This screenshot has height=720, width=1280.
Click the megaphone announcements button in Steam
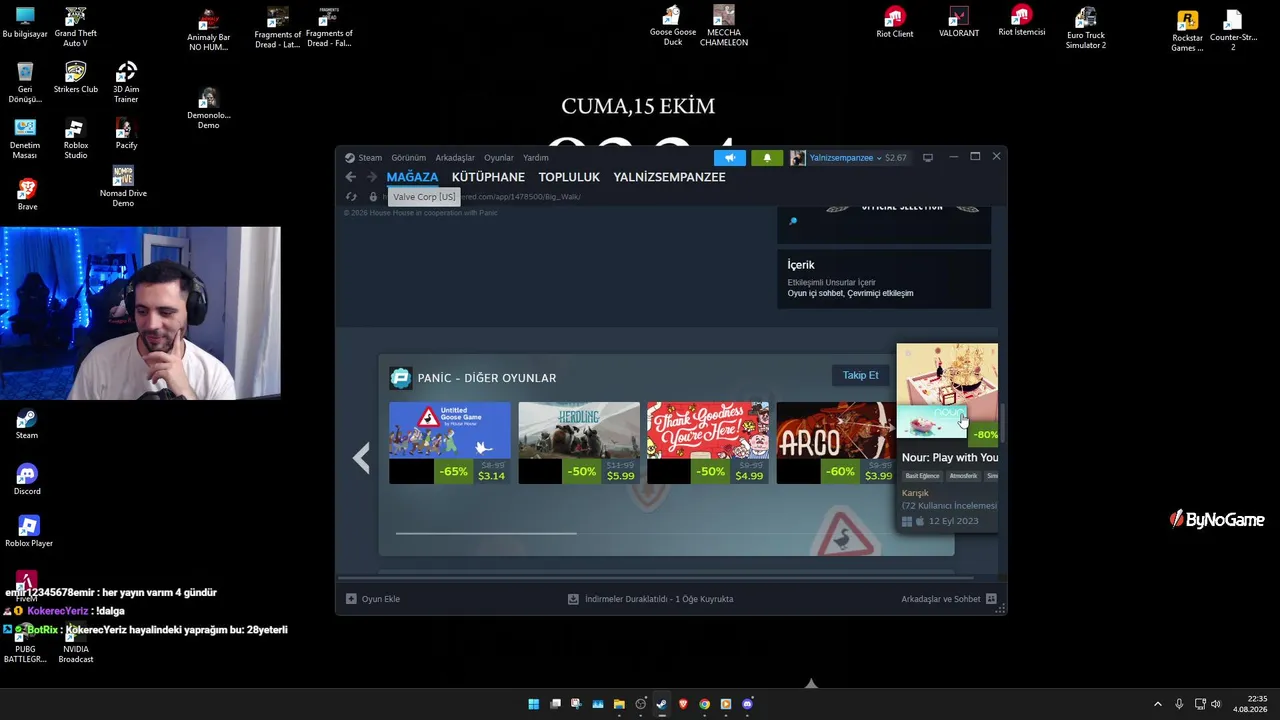pyautogui.click(x=730, y=158)
